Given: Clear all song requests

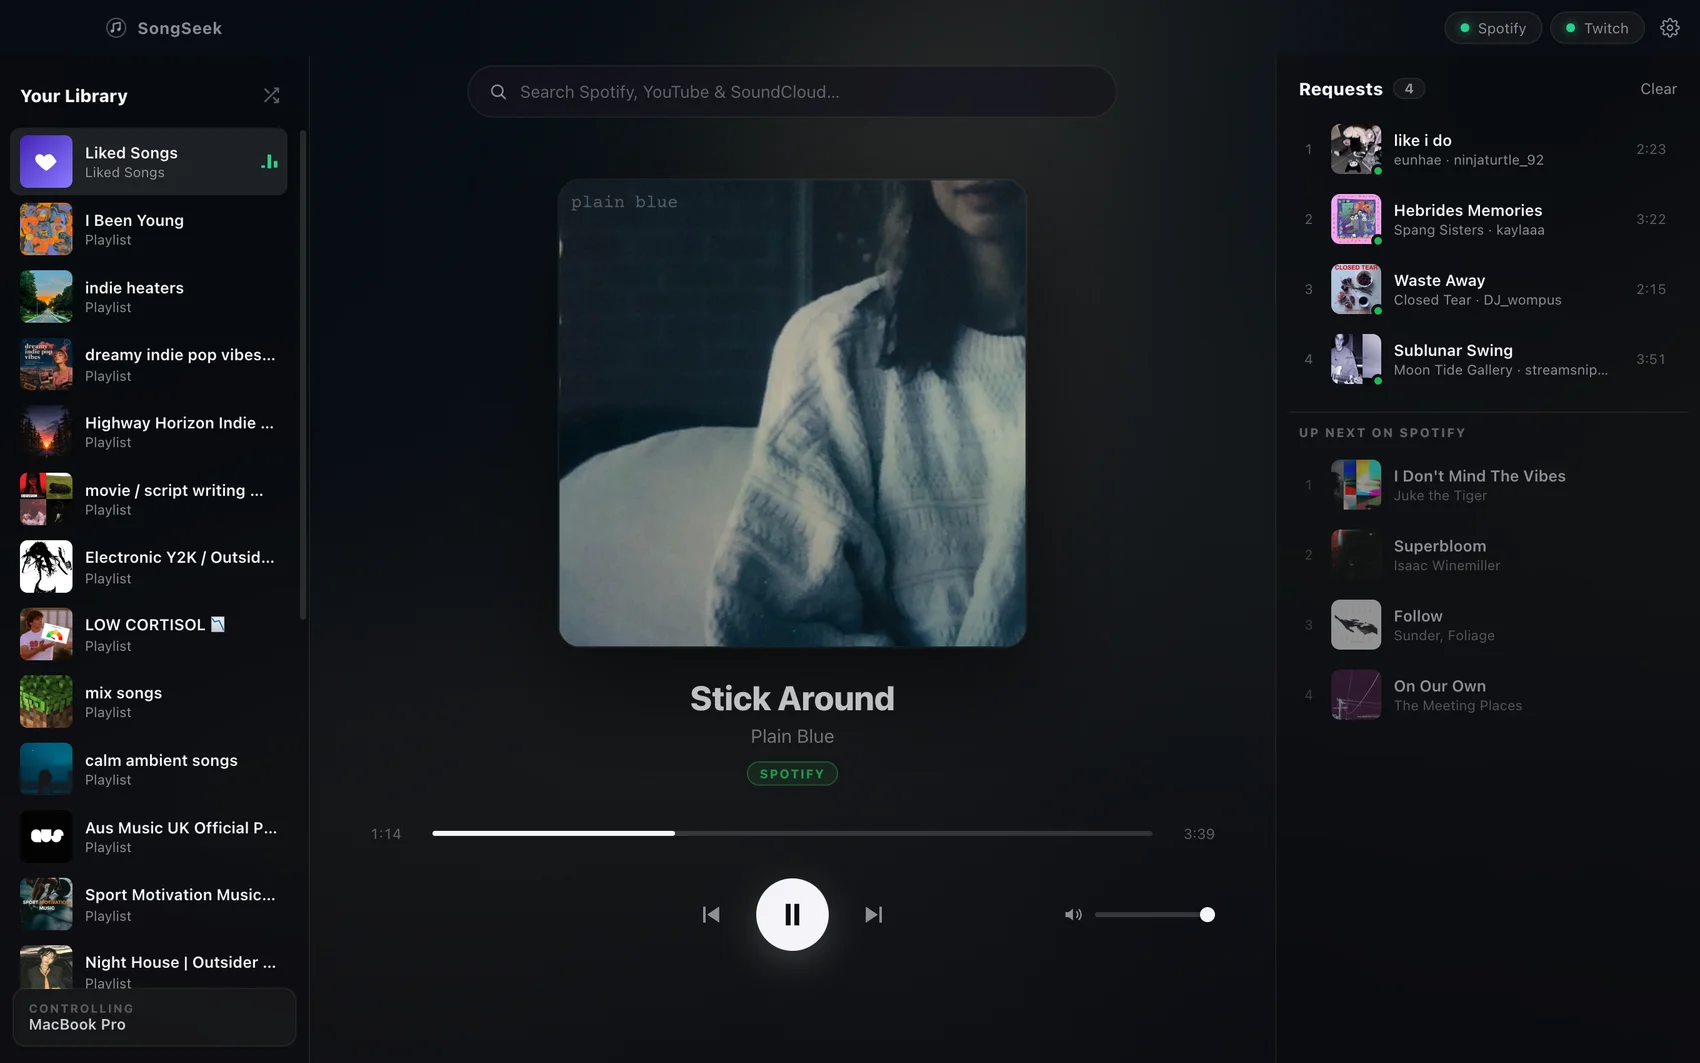Looking at the screenshot, I should [x=1658, y=89].
